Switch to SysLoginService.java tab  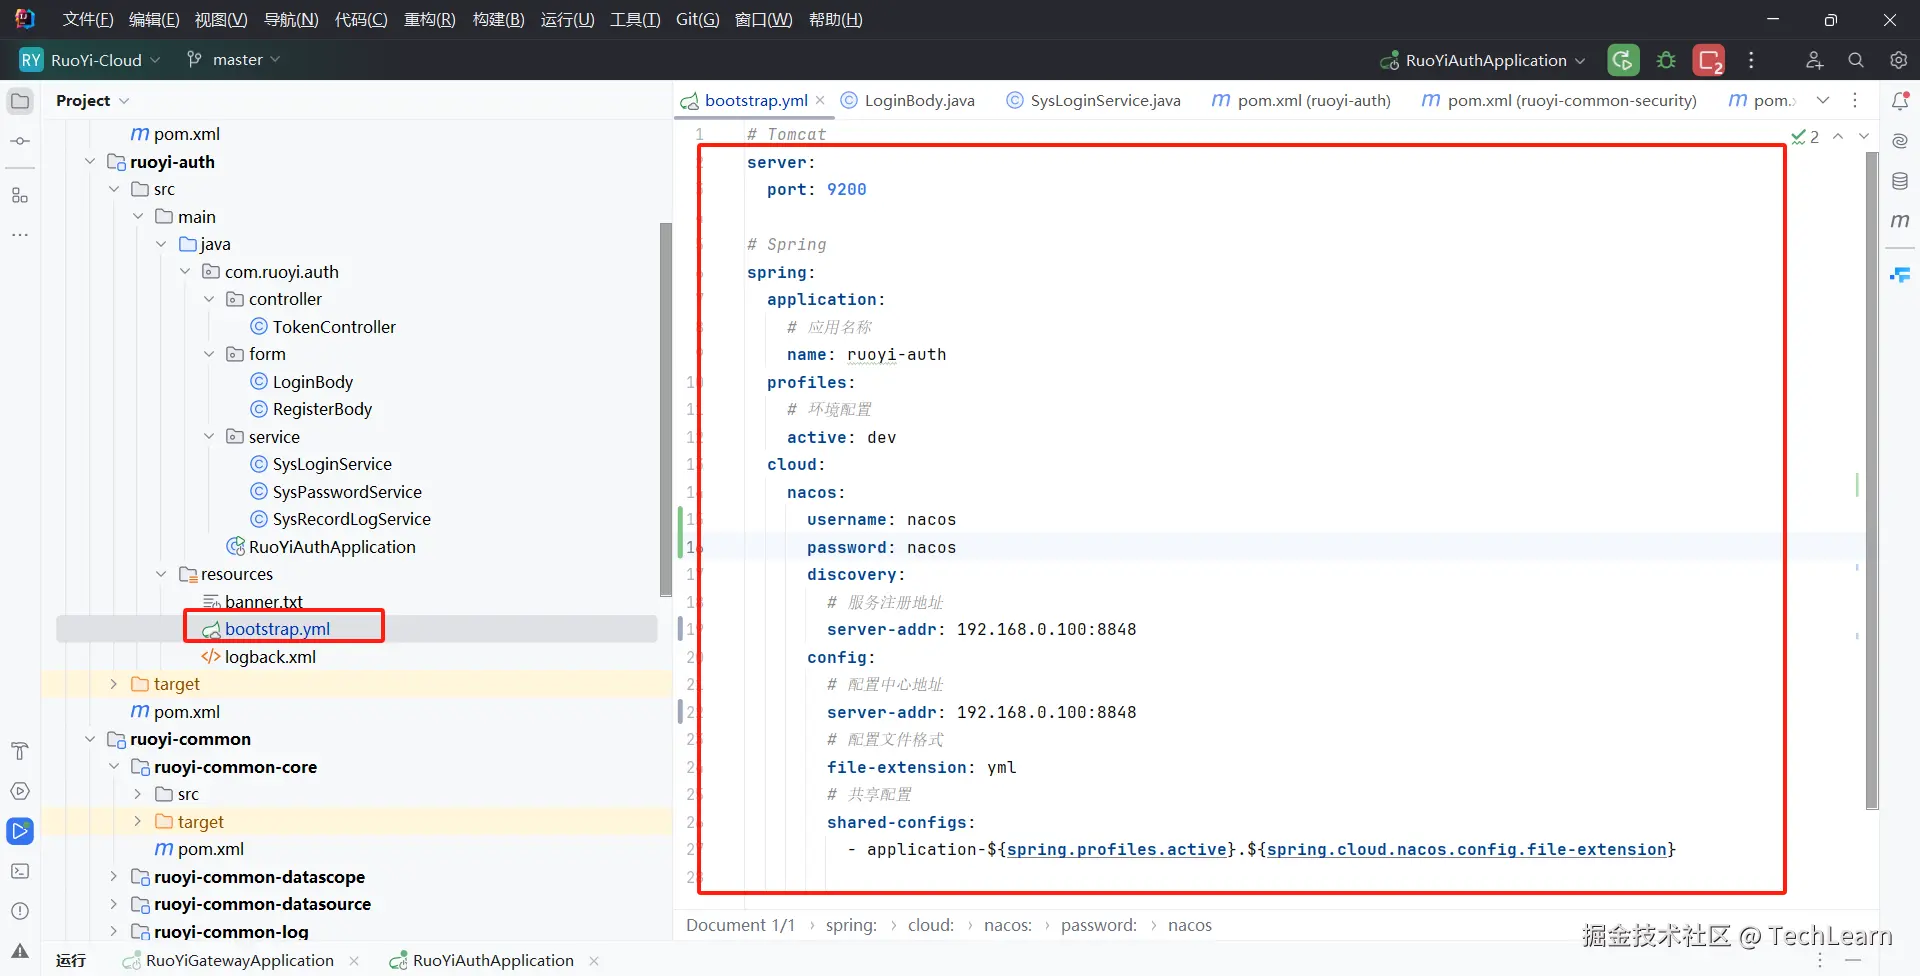pyautogui.click(x=1093, y=100)
